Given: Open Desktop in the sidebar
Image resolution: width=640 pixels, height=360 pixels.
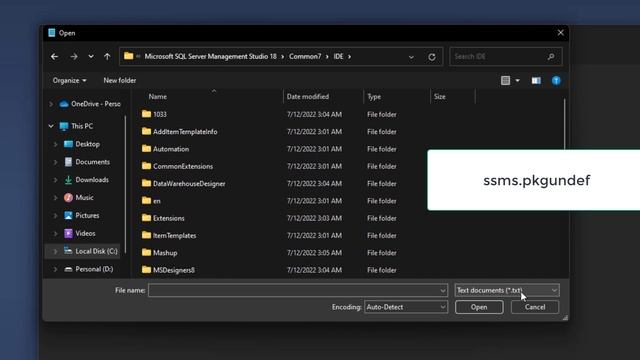Looking at the screenshot, I should [82, 144].
